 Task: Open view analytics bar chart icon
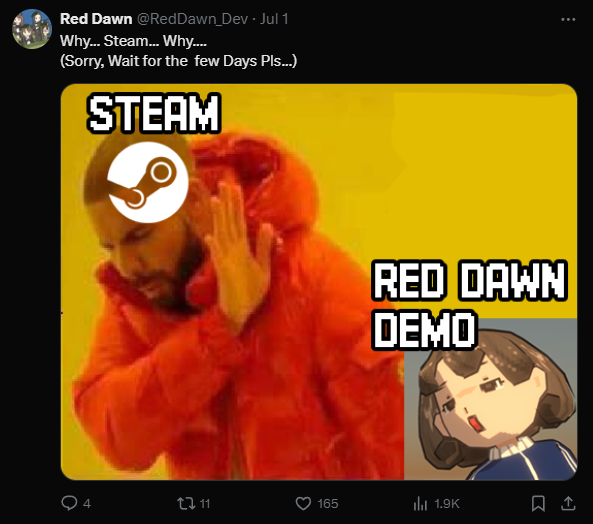click(420, 504)
